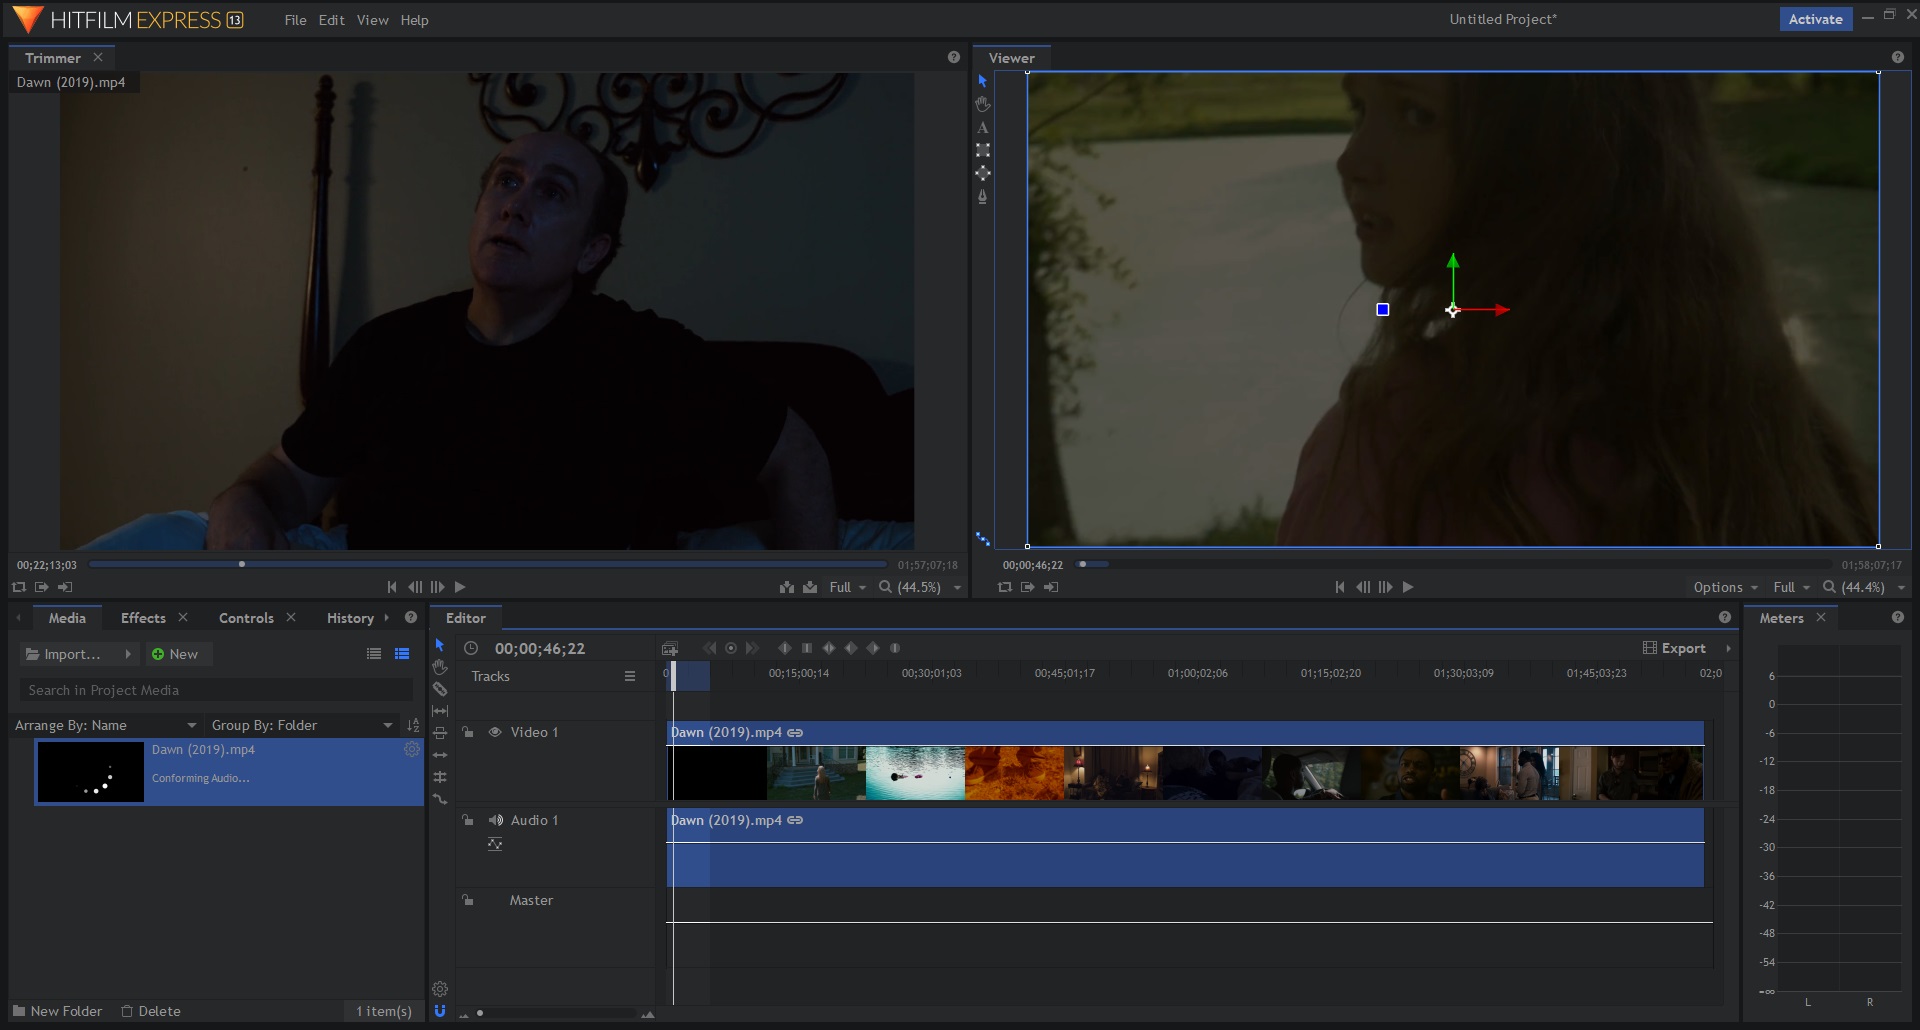Switch to the Controls tab
The height and width of the screenshot is (1030, 1920).
tap(246, 618)
